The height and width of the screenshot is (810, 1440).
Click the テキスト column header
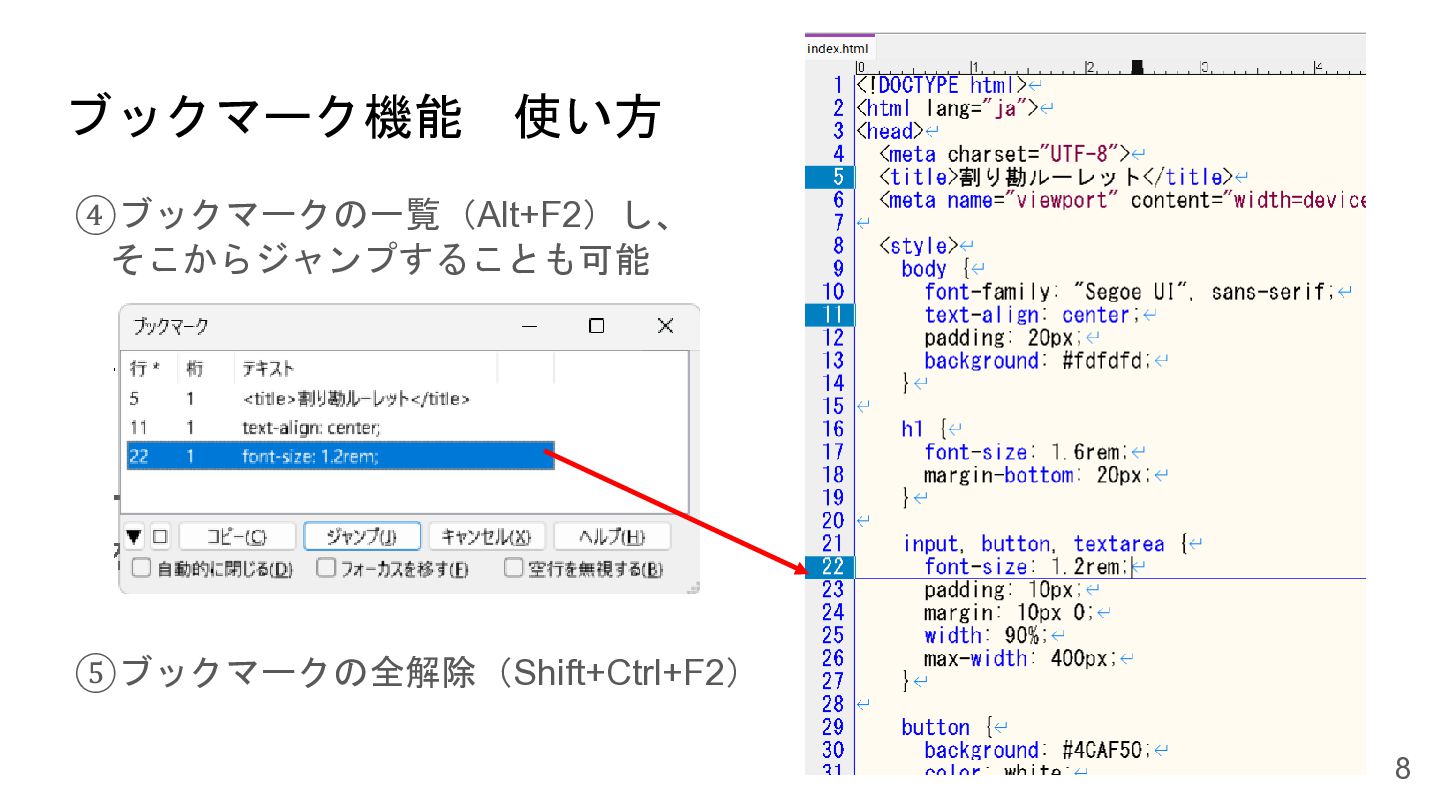365,369
